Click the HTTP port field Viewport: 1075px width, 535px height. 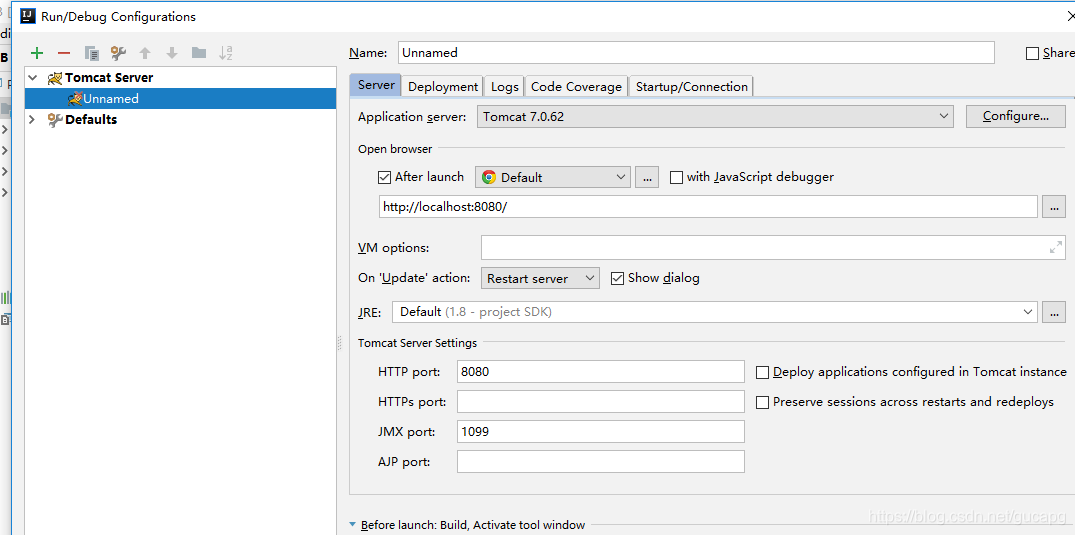(x=601, y=372)
